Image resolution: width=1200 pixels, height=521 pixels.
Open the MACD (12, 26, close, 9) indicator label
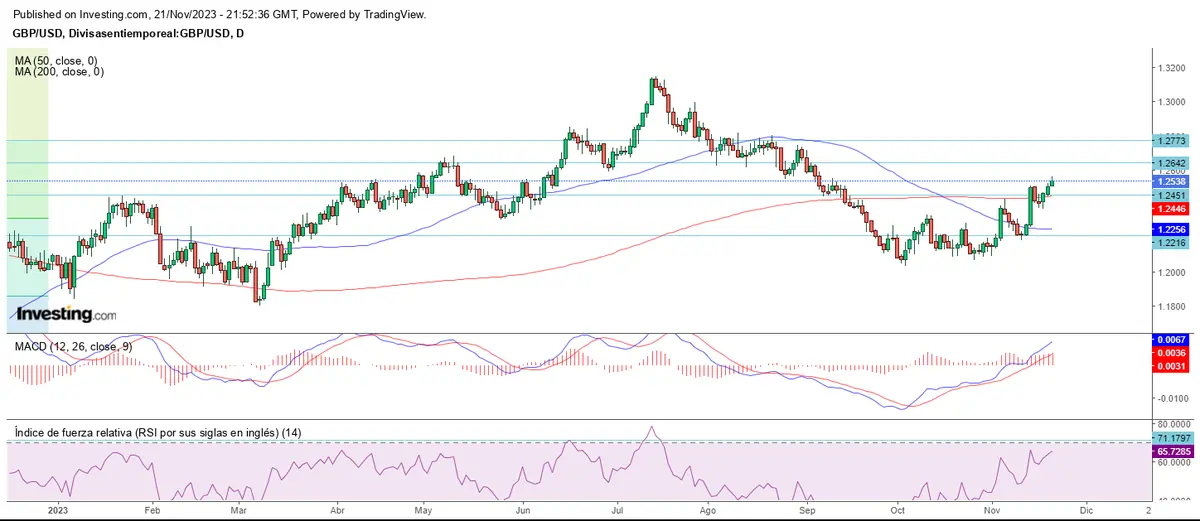tap(72, 346)
